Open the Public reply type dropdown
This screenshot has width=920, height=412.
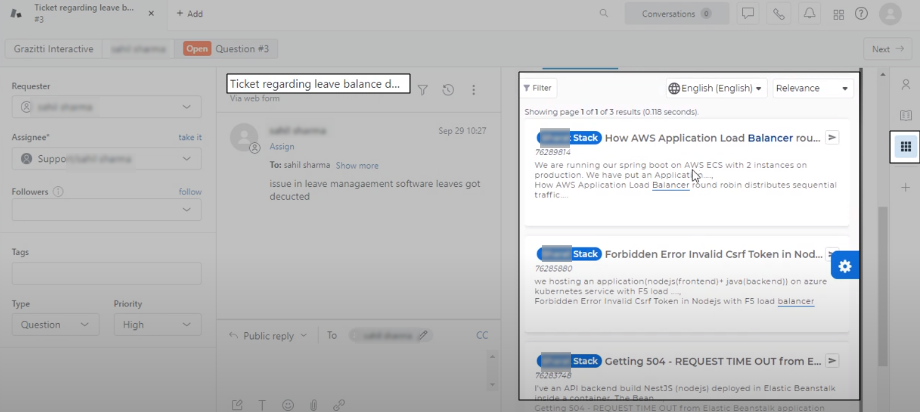(268, 335)
